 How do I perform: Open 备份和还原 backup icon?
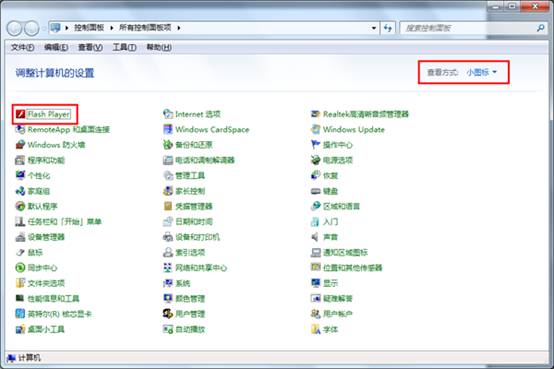coord(168,145)
